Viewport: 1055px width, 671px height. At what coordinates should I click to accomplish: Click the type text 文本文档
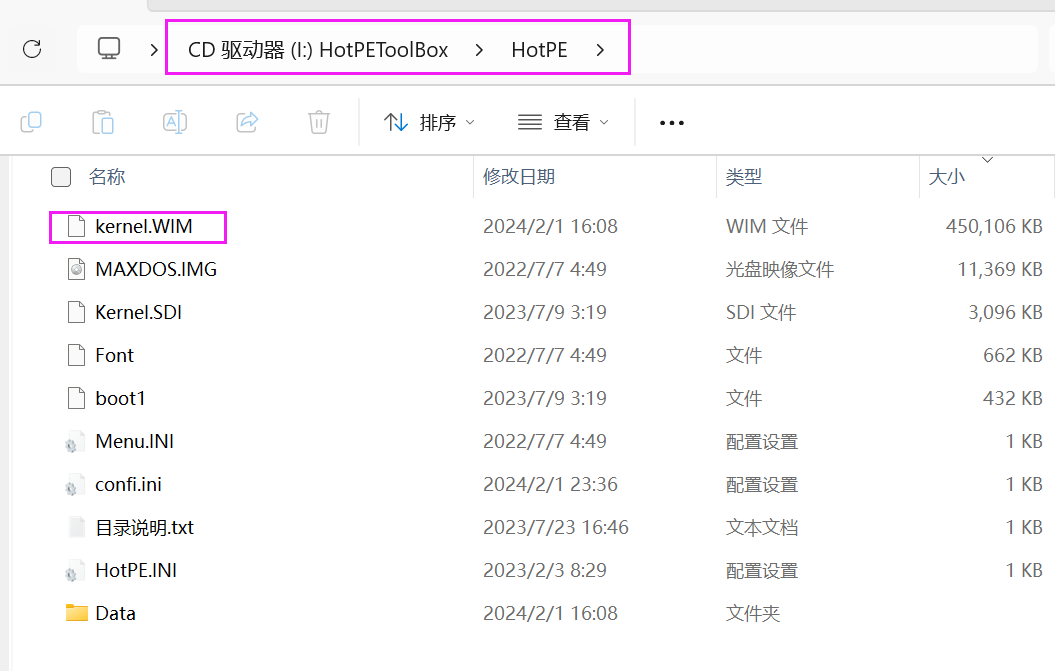pyautogui.click(x=762, y=528)
